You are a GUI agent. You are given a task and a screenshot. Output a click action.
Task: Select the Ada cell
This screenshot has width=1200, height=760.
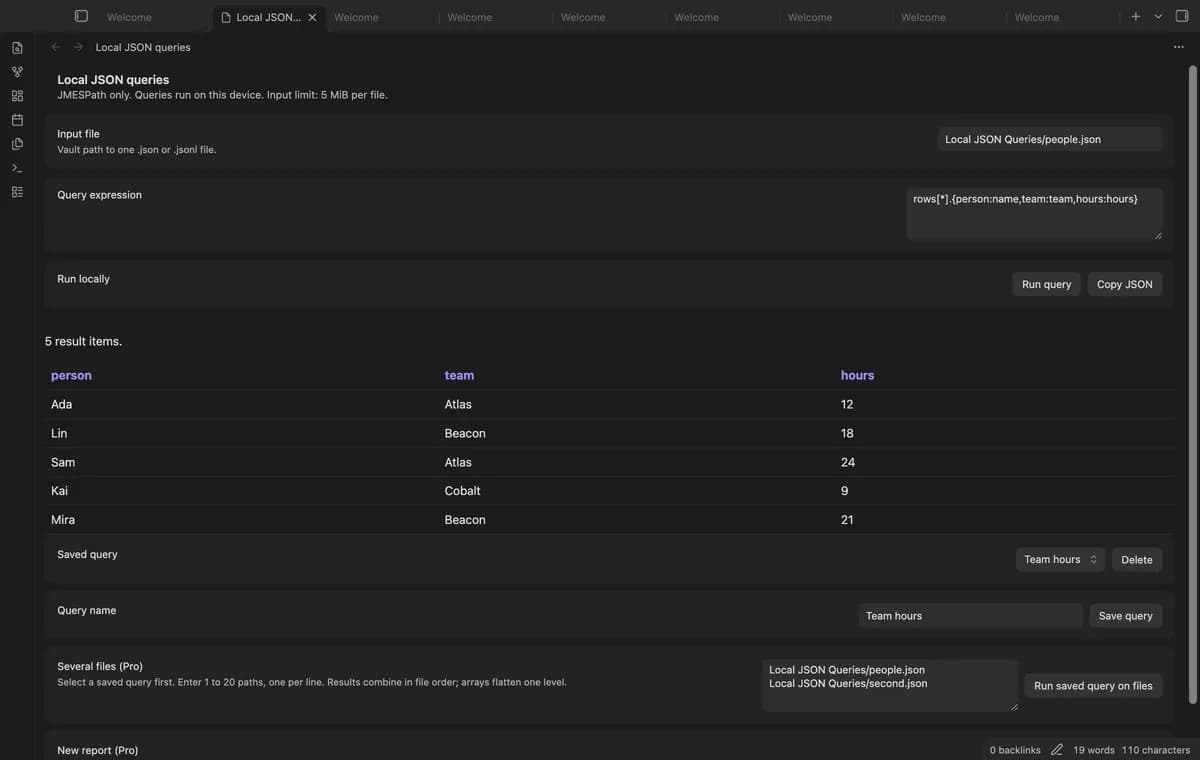pos(61,404)
